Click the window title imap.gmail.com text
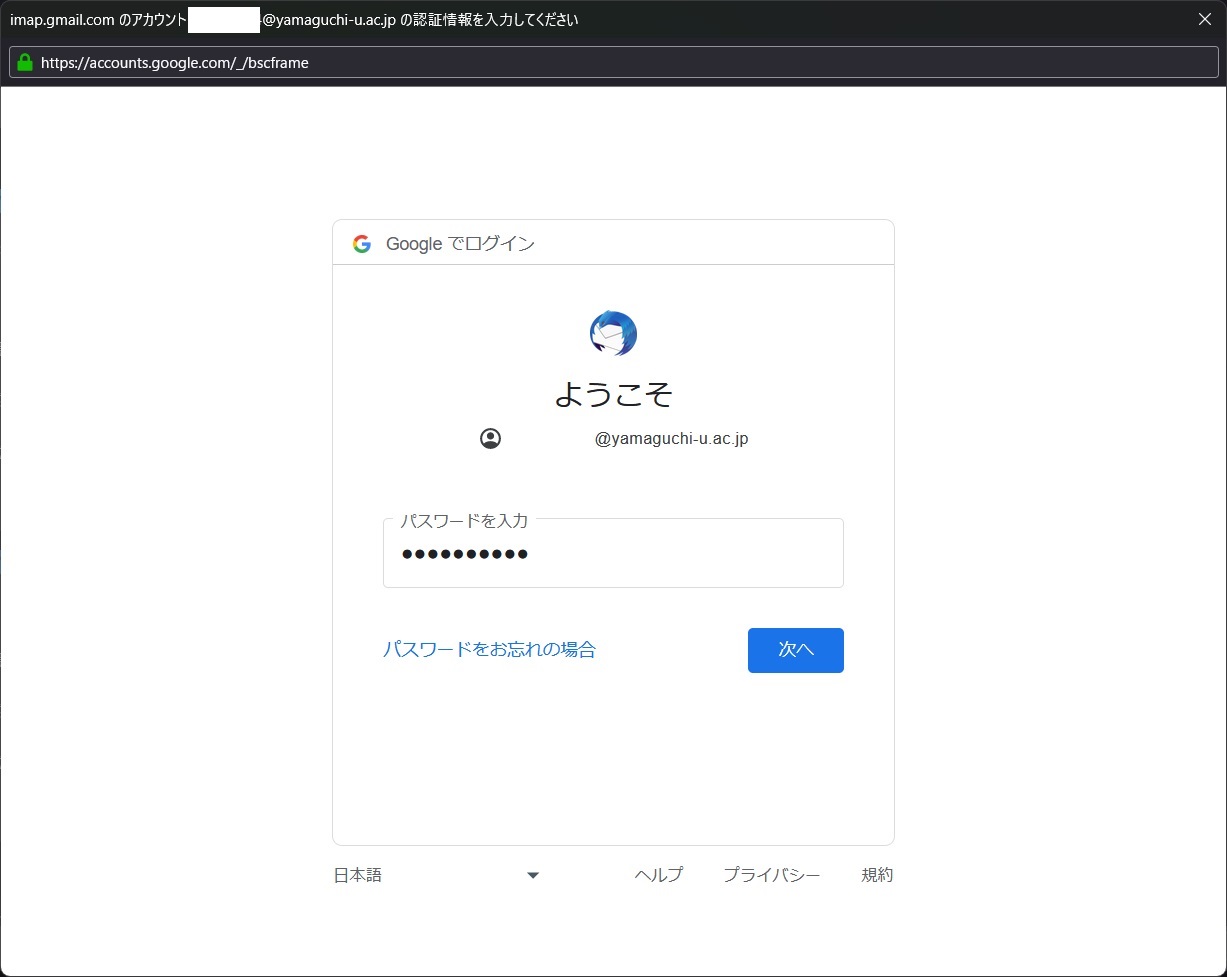Screen dimensions: 1227x977 (294, 19)
